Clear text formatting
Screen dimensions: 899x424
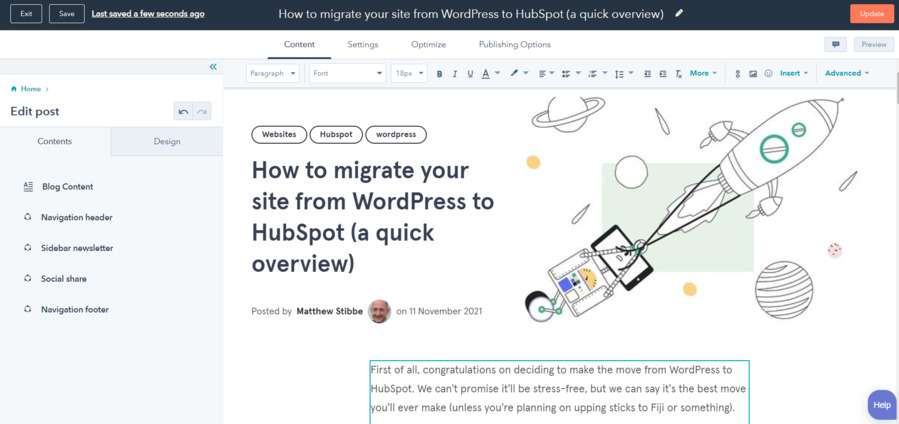(x=679, y=73)
